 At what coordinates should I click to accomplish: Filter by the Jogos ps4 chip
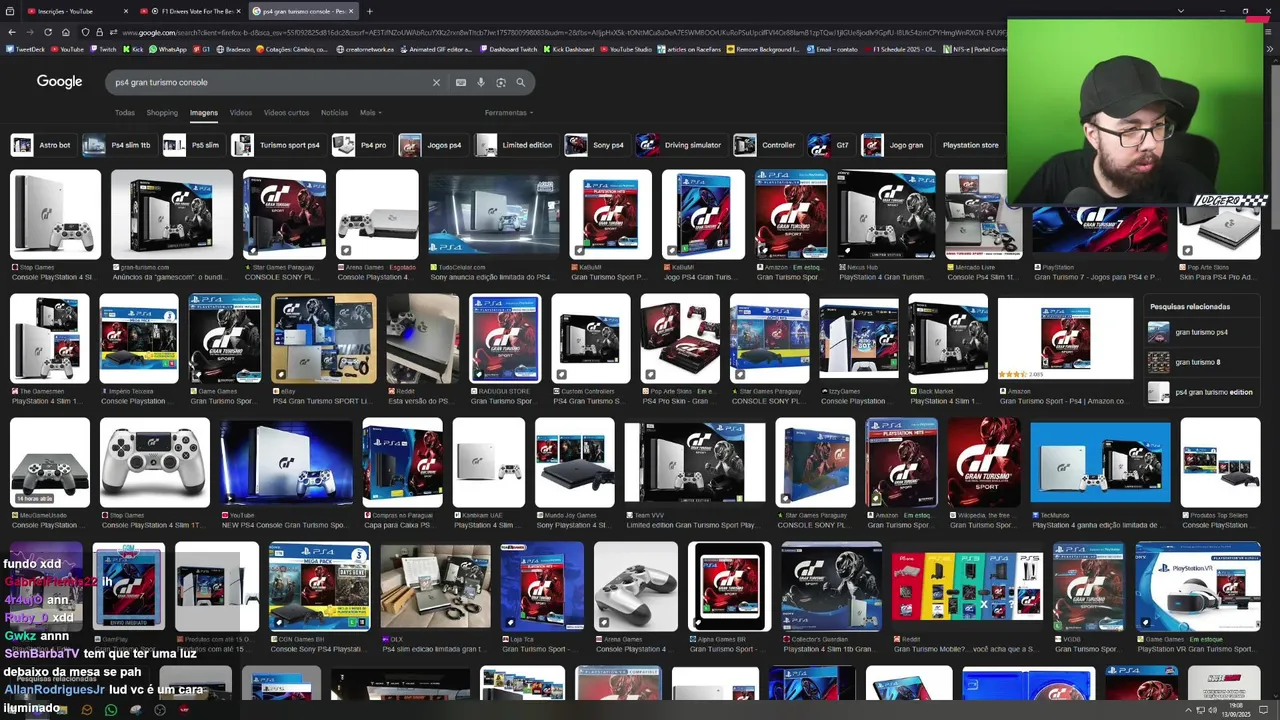point(432,145)
